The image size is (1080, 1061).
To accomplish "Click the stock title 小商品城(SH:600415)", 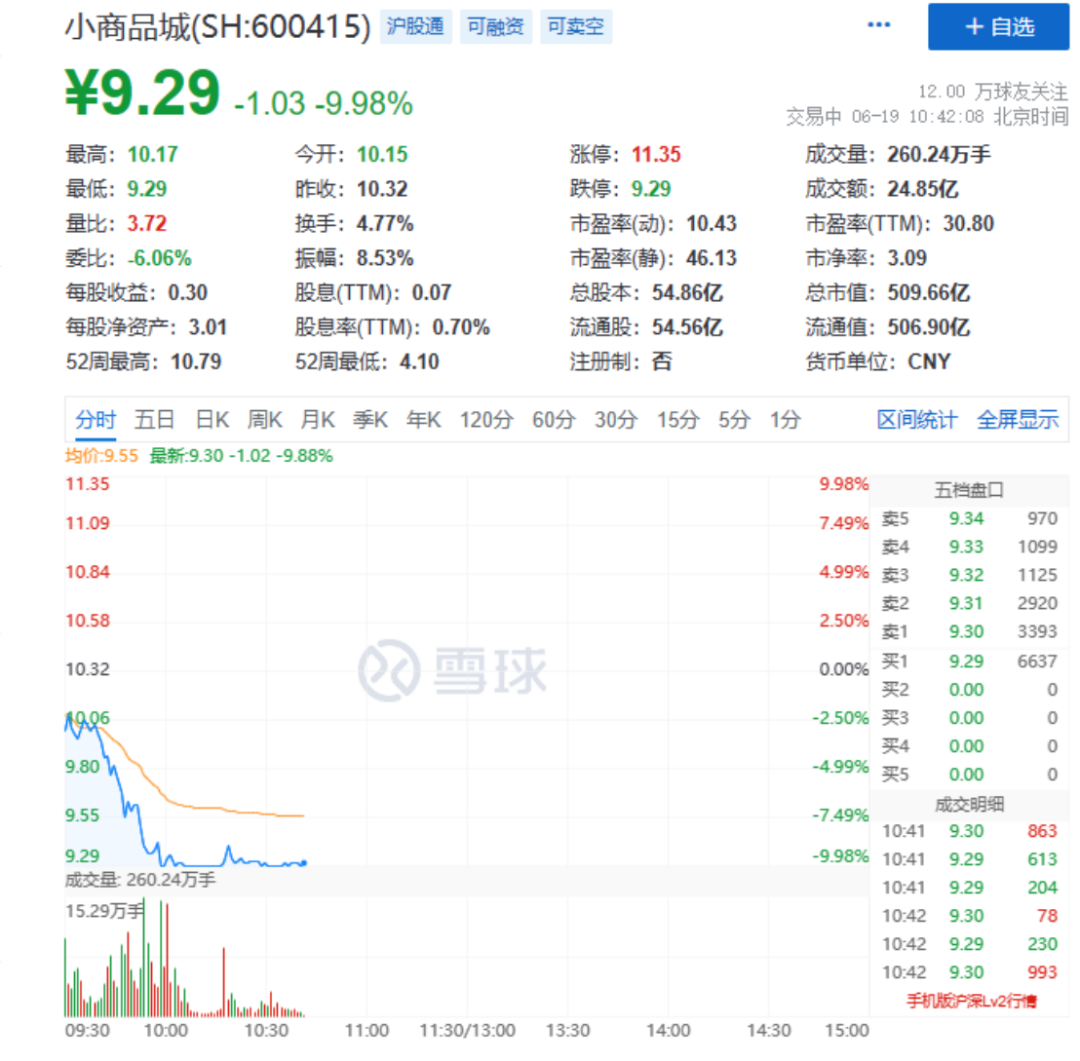I will pos(218,28).
